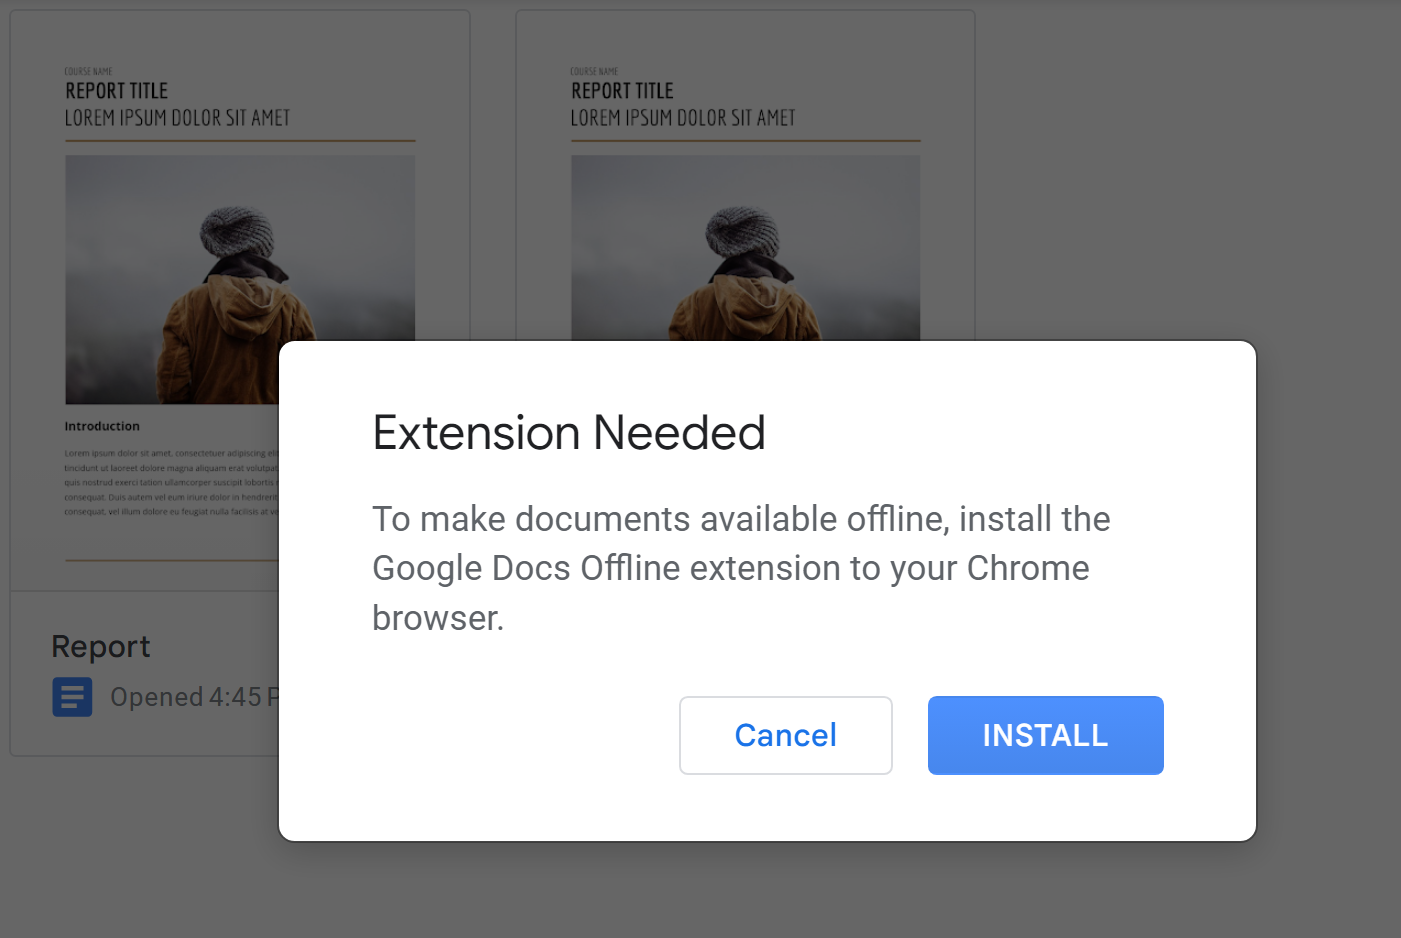This screenshot has width=1401, height=938.
Task: Click the dialog text about Google Docs Offline
Action: tap(741, 568)
